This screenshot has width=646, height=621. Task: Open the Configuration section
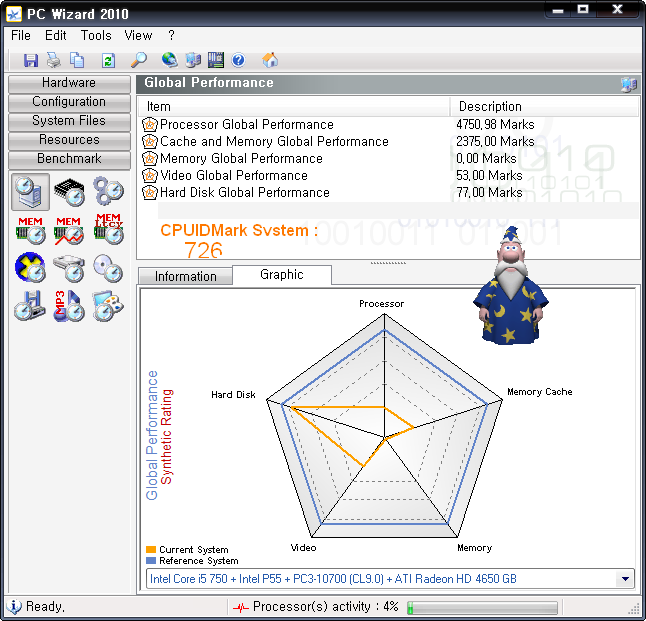pos(69,102)
